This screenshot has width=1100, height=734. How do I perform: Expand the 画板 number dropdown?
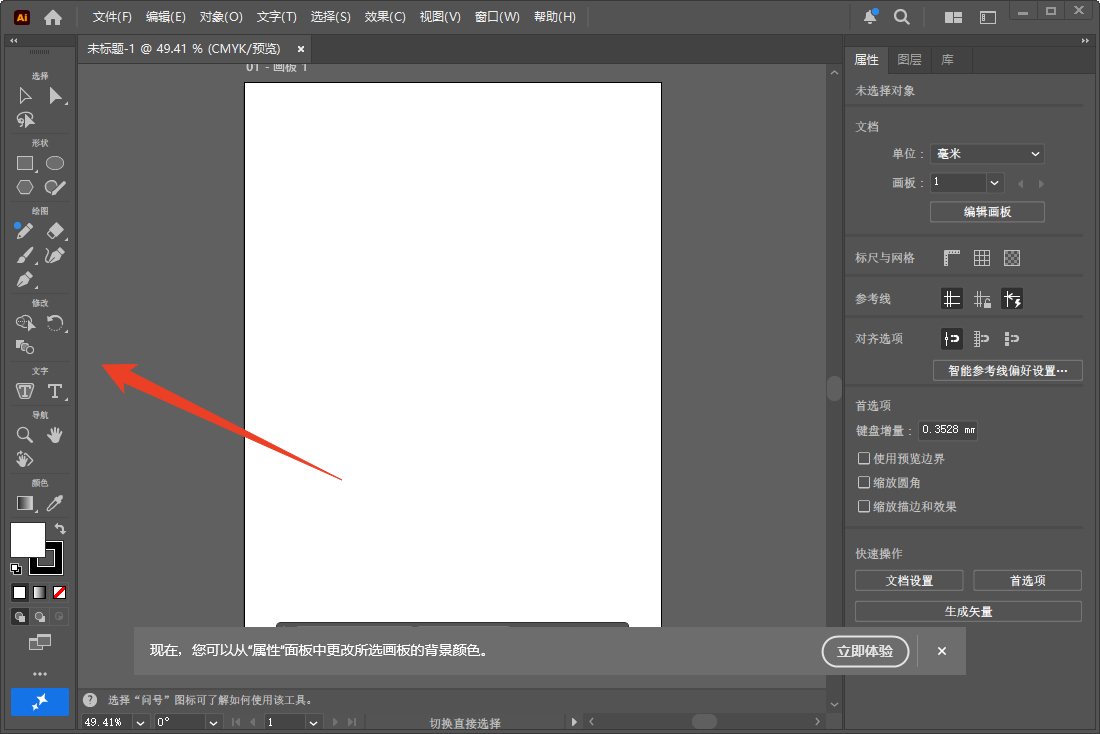994,183
